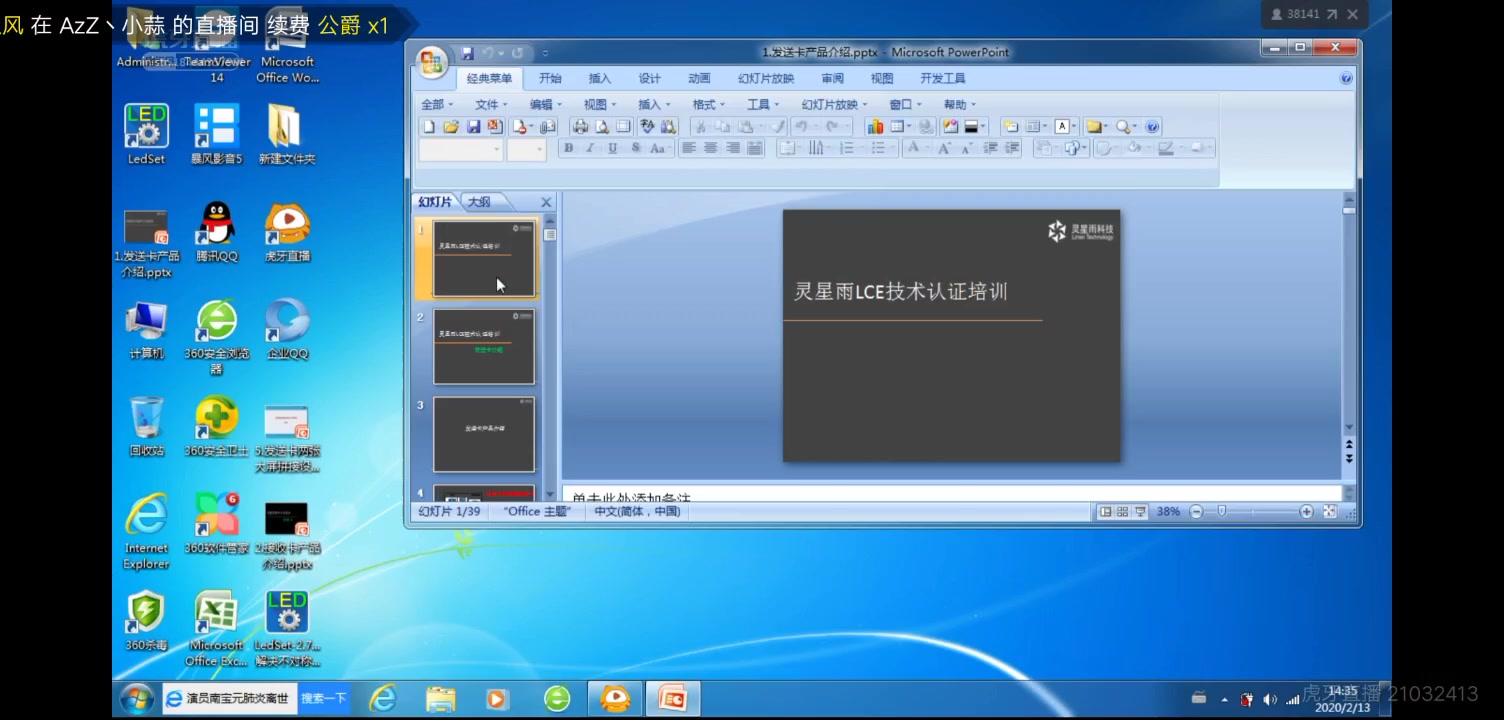Open the font name combo box
The image size is (1504, 720).
(x=461, y=149)
